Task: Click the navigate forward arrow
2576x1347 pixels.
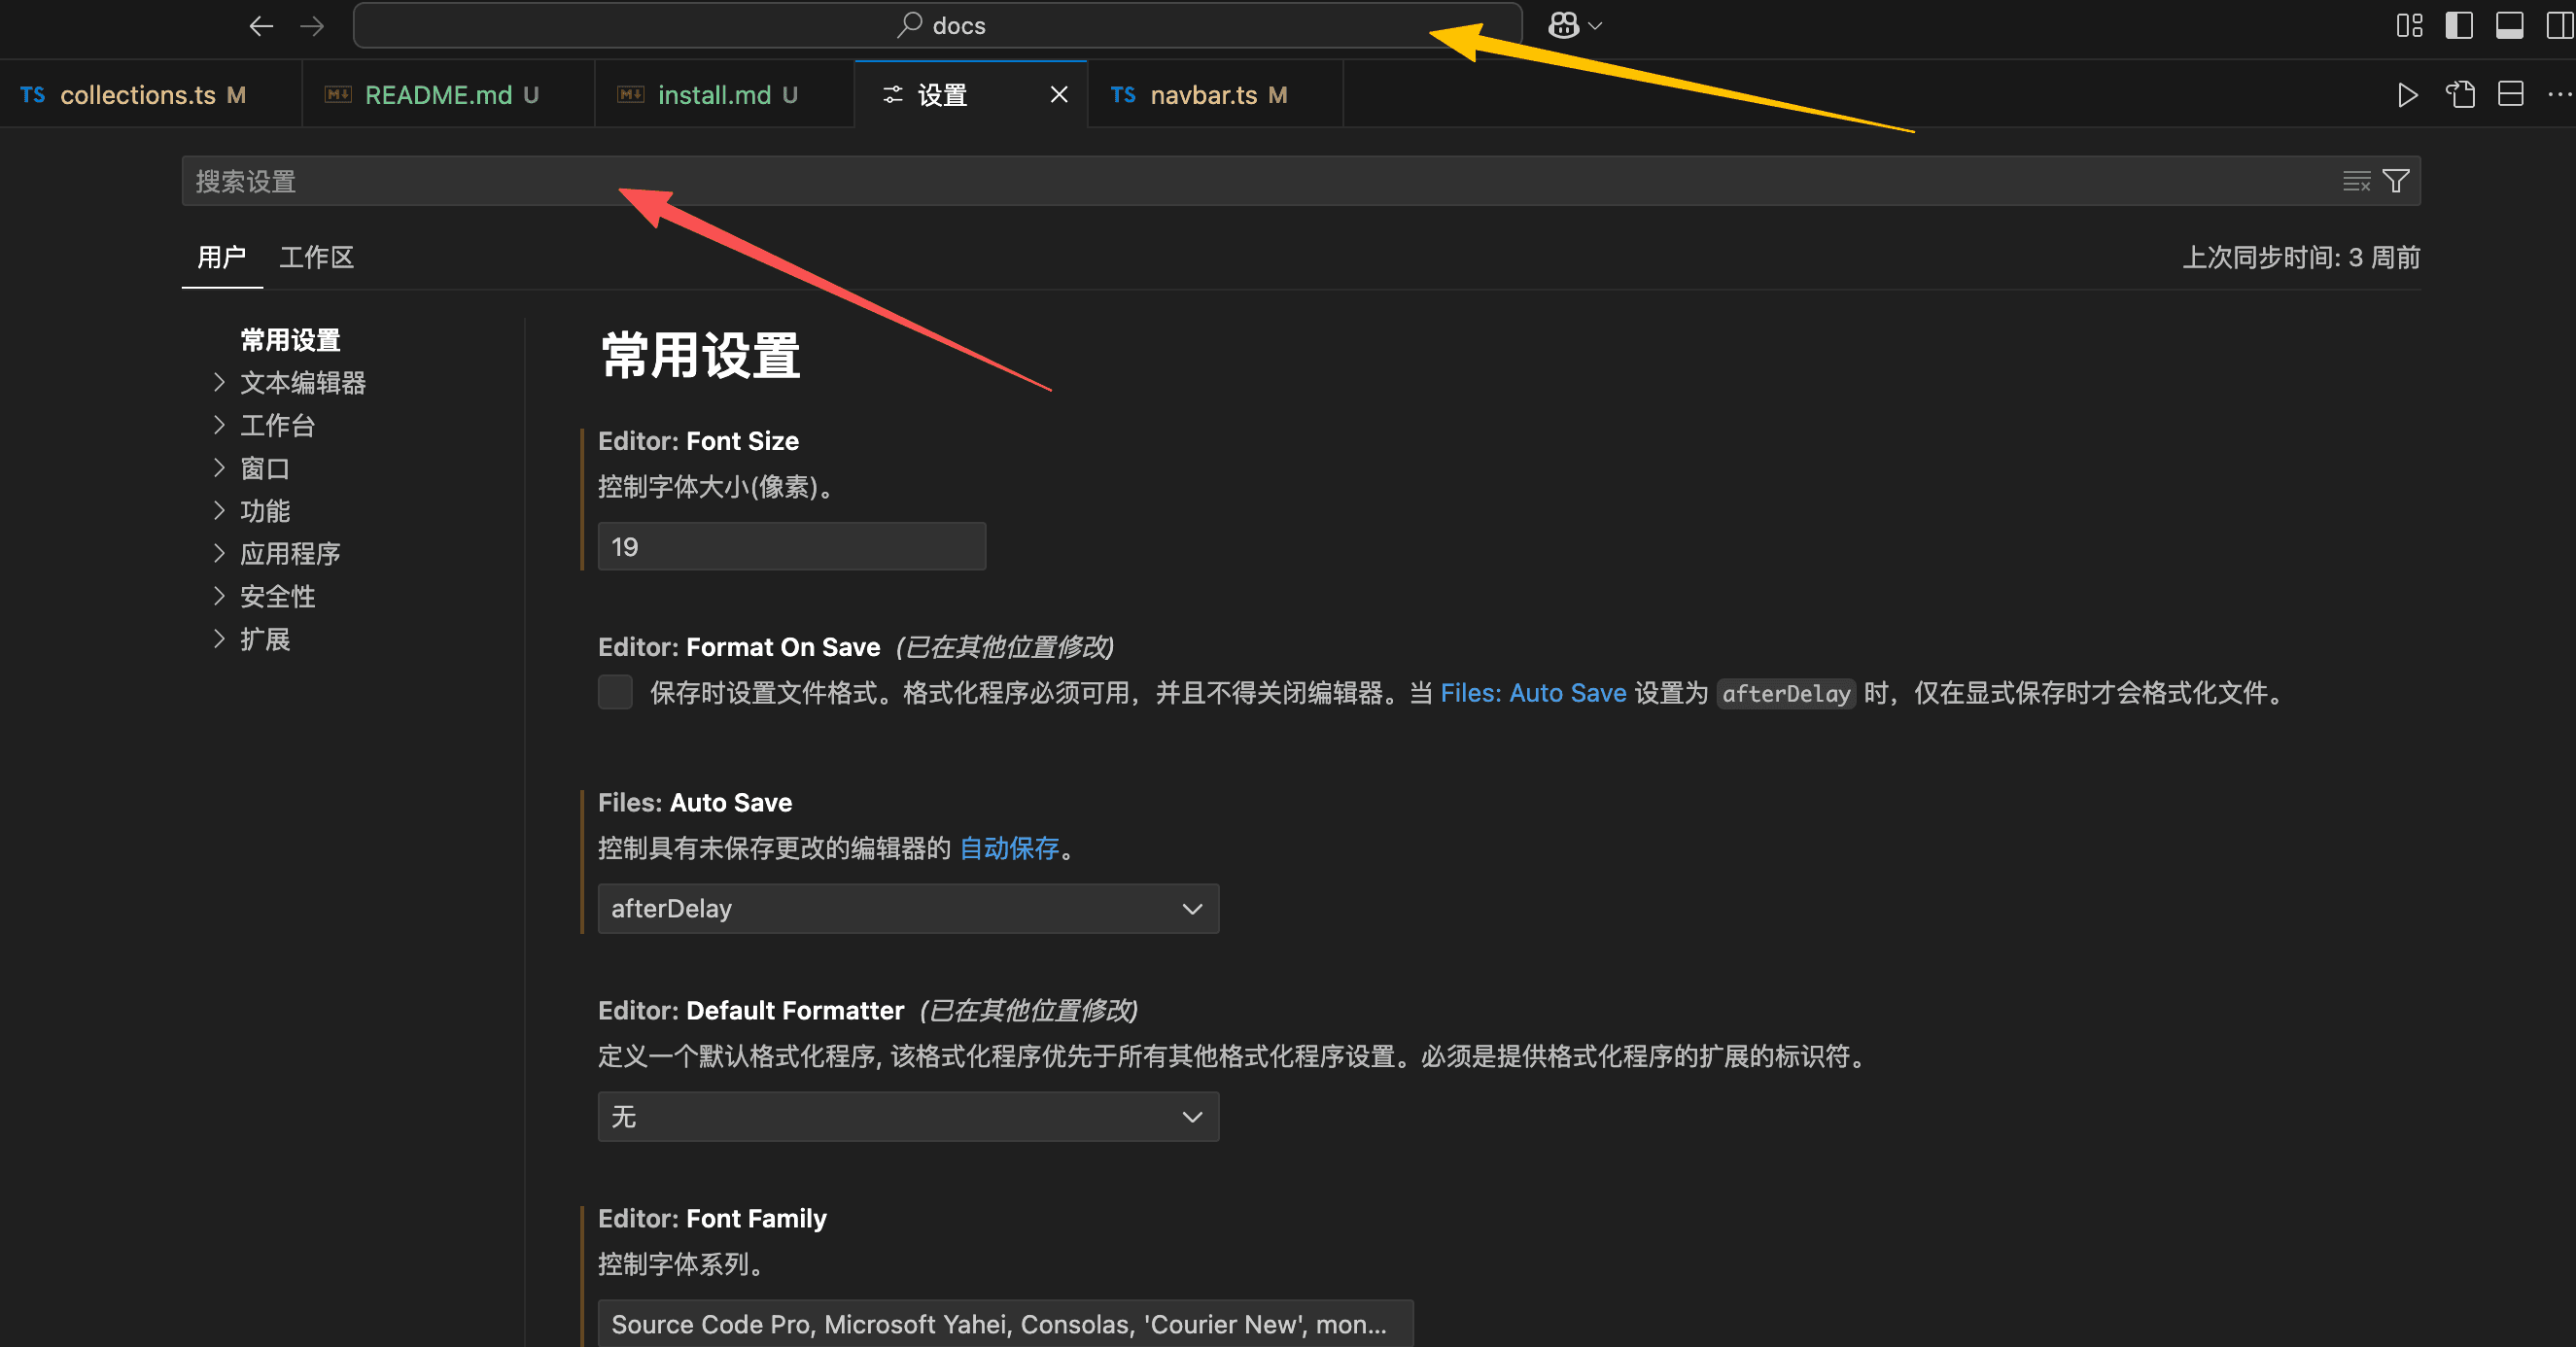Action: pos(312,26)
